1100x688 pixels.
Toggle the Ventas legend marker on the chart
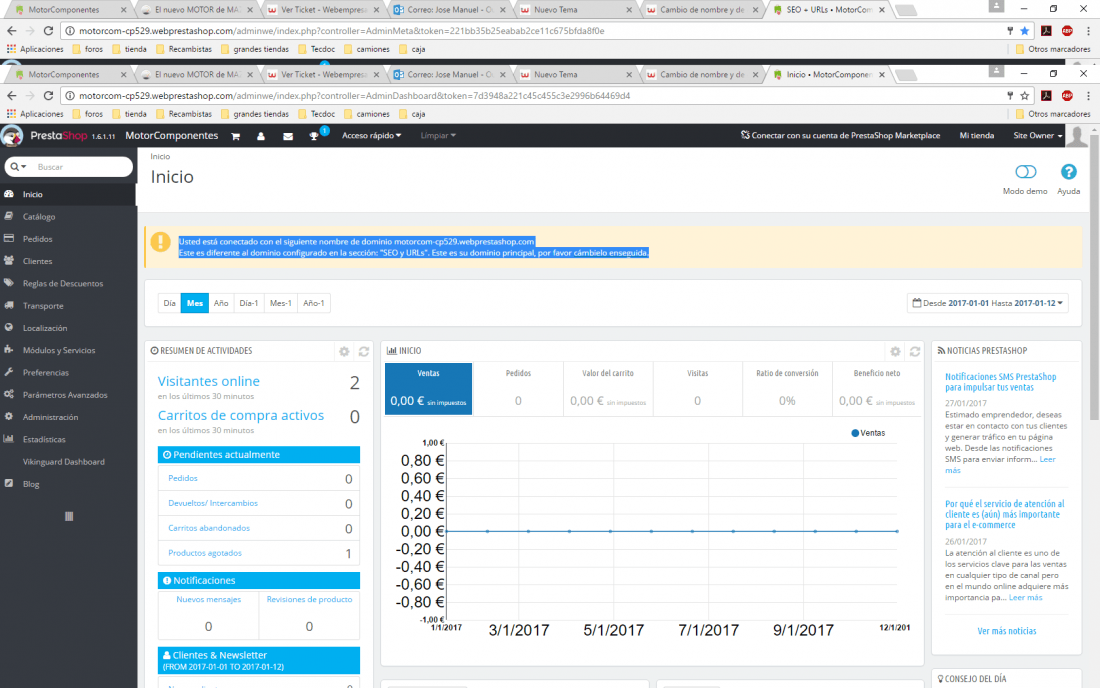point(855,433)
